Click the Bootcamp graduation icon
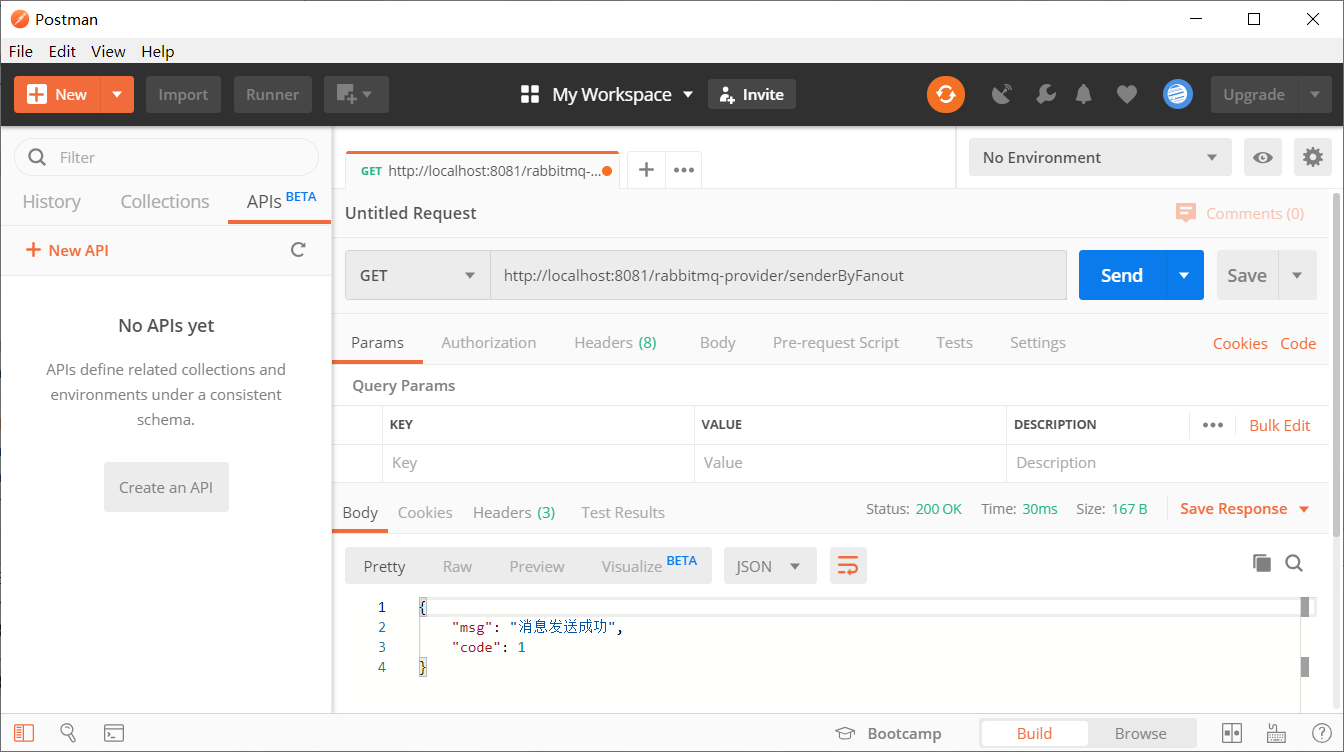The width and height of the screenshot is (1344, 752). [846, 733]
